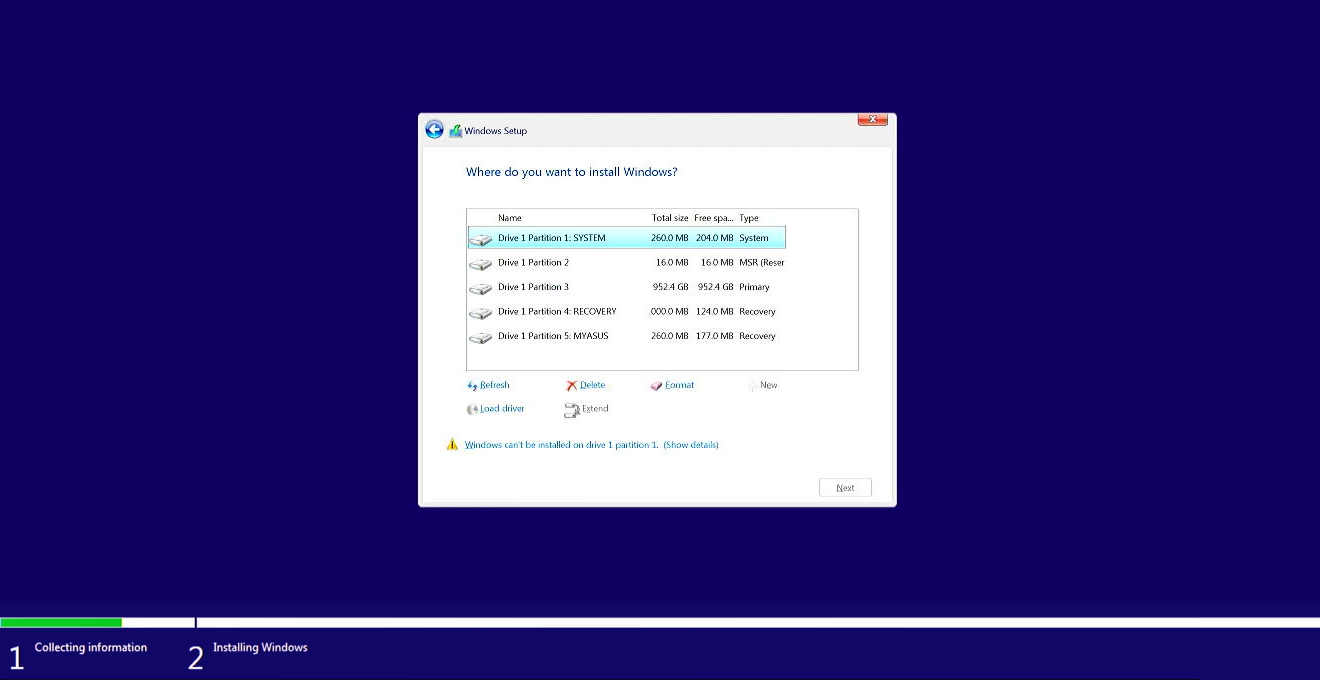Click the drive icon beside Drive 1 Partition 2
Image resolution: width=1320 pixels, height=680 pixels.
[481, 263]
